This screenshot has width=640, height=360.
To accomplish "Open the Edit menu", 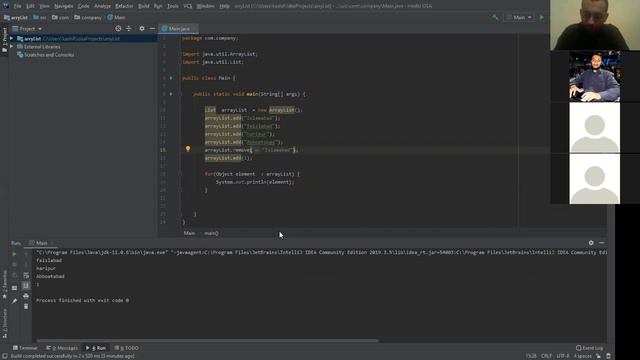I will [x=31, y=6].
